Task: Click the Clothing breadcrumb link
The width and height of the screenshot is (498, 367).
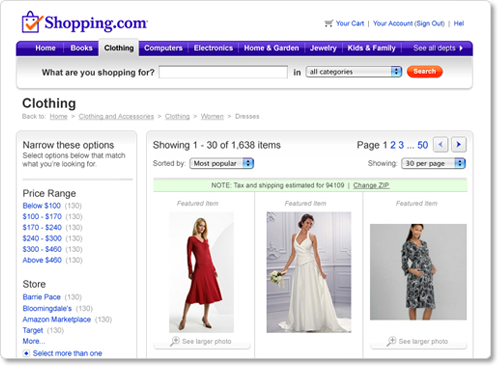Action: click(177, 116)
